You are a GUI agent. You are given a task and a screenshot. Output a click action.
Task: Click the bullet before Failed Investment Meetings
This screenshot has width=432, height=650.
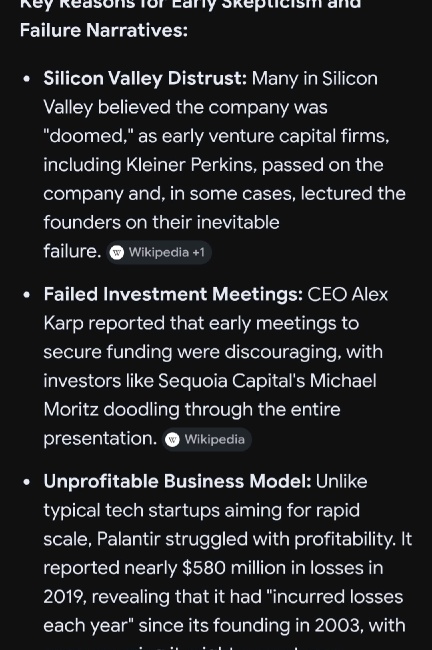click(27, 295)
